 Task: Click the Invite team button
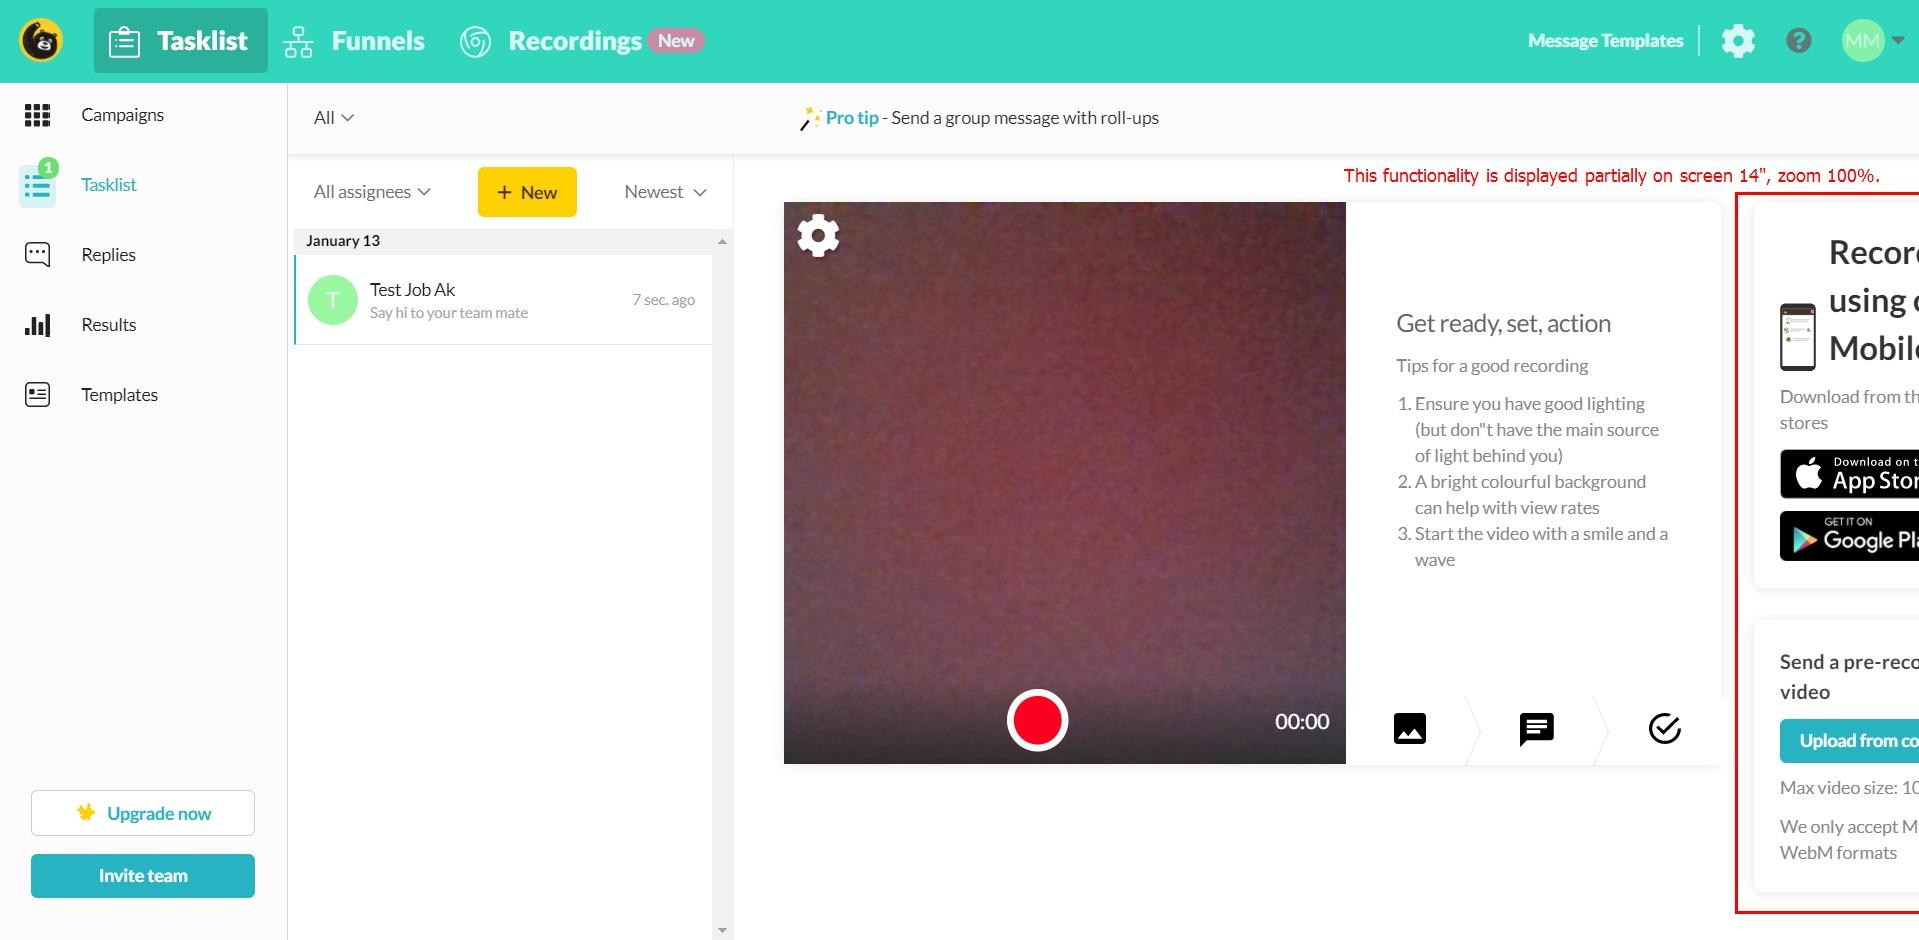click(x=143, y=876)
